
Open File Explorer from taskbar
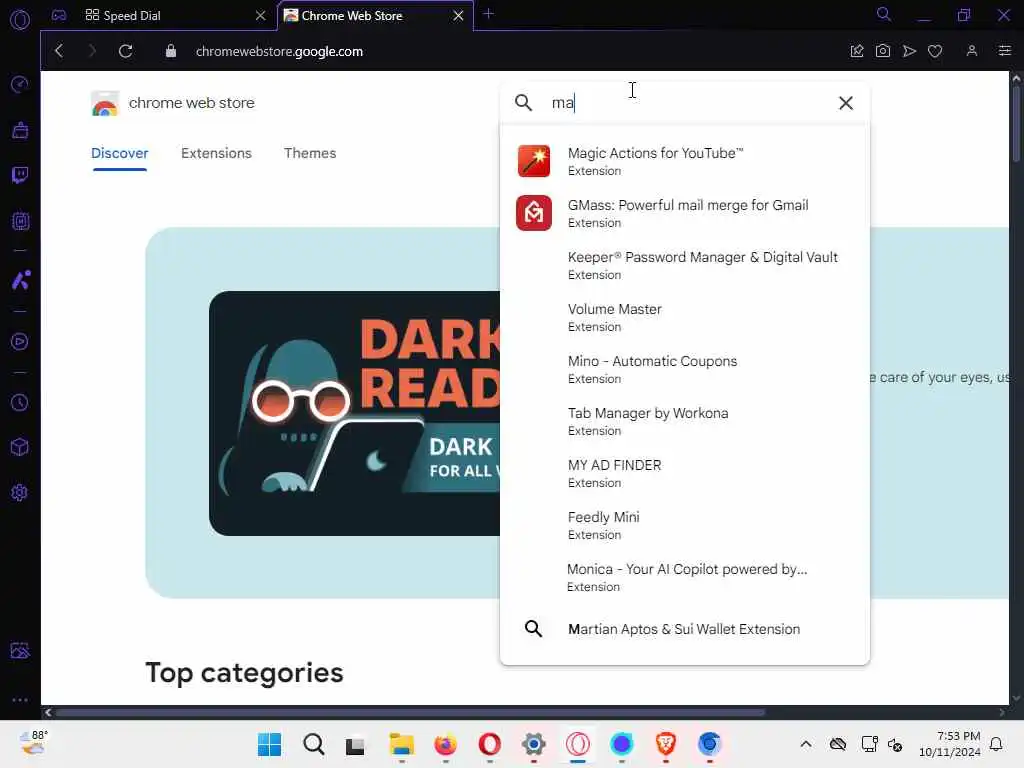(402, 744)
